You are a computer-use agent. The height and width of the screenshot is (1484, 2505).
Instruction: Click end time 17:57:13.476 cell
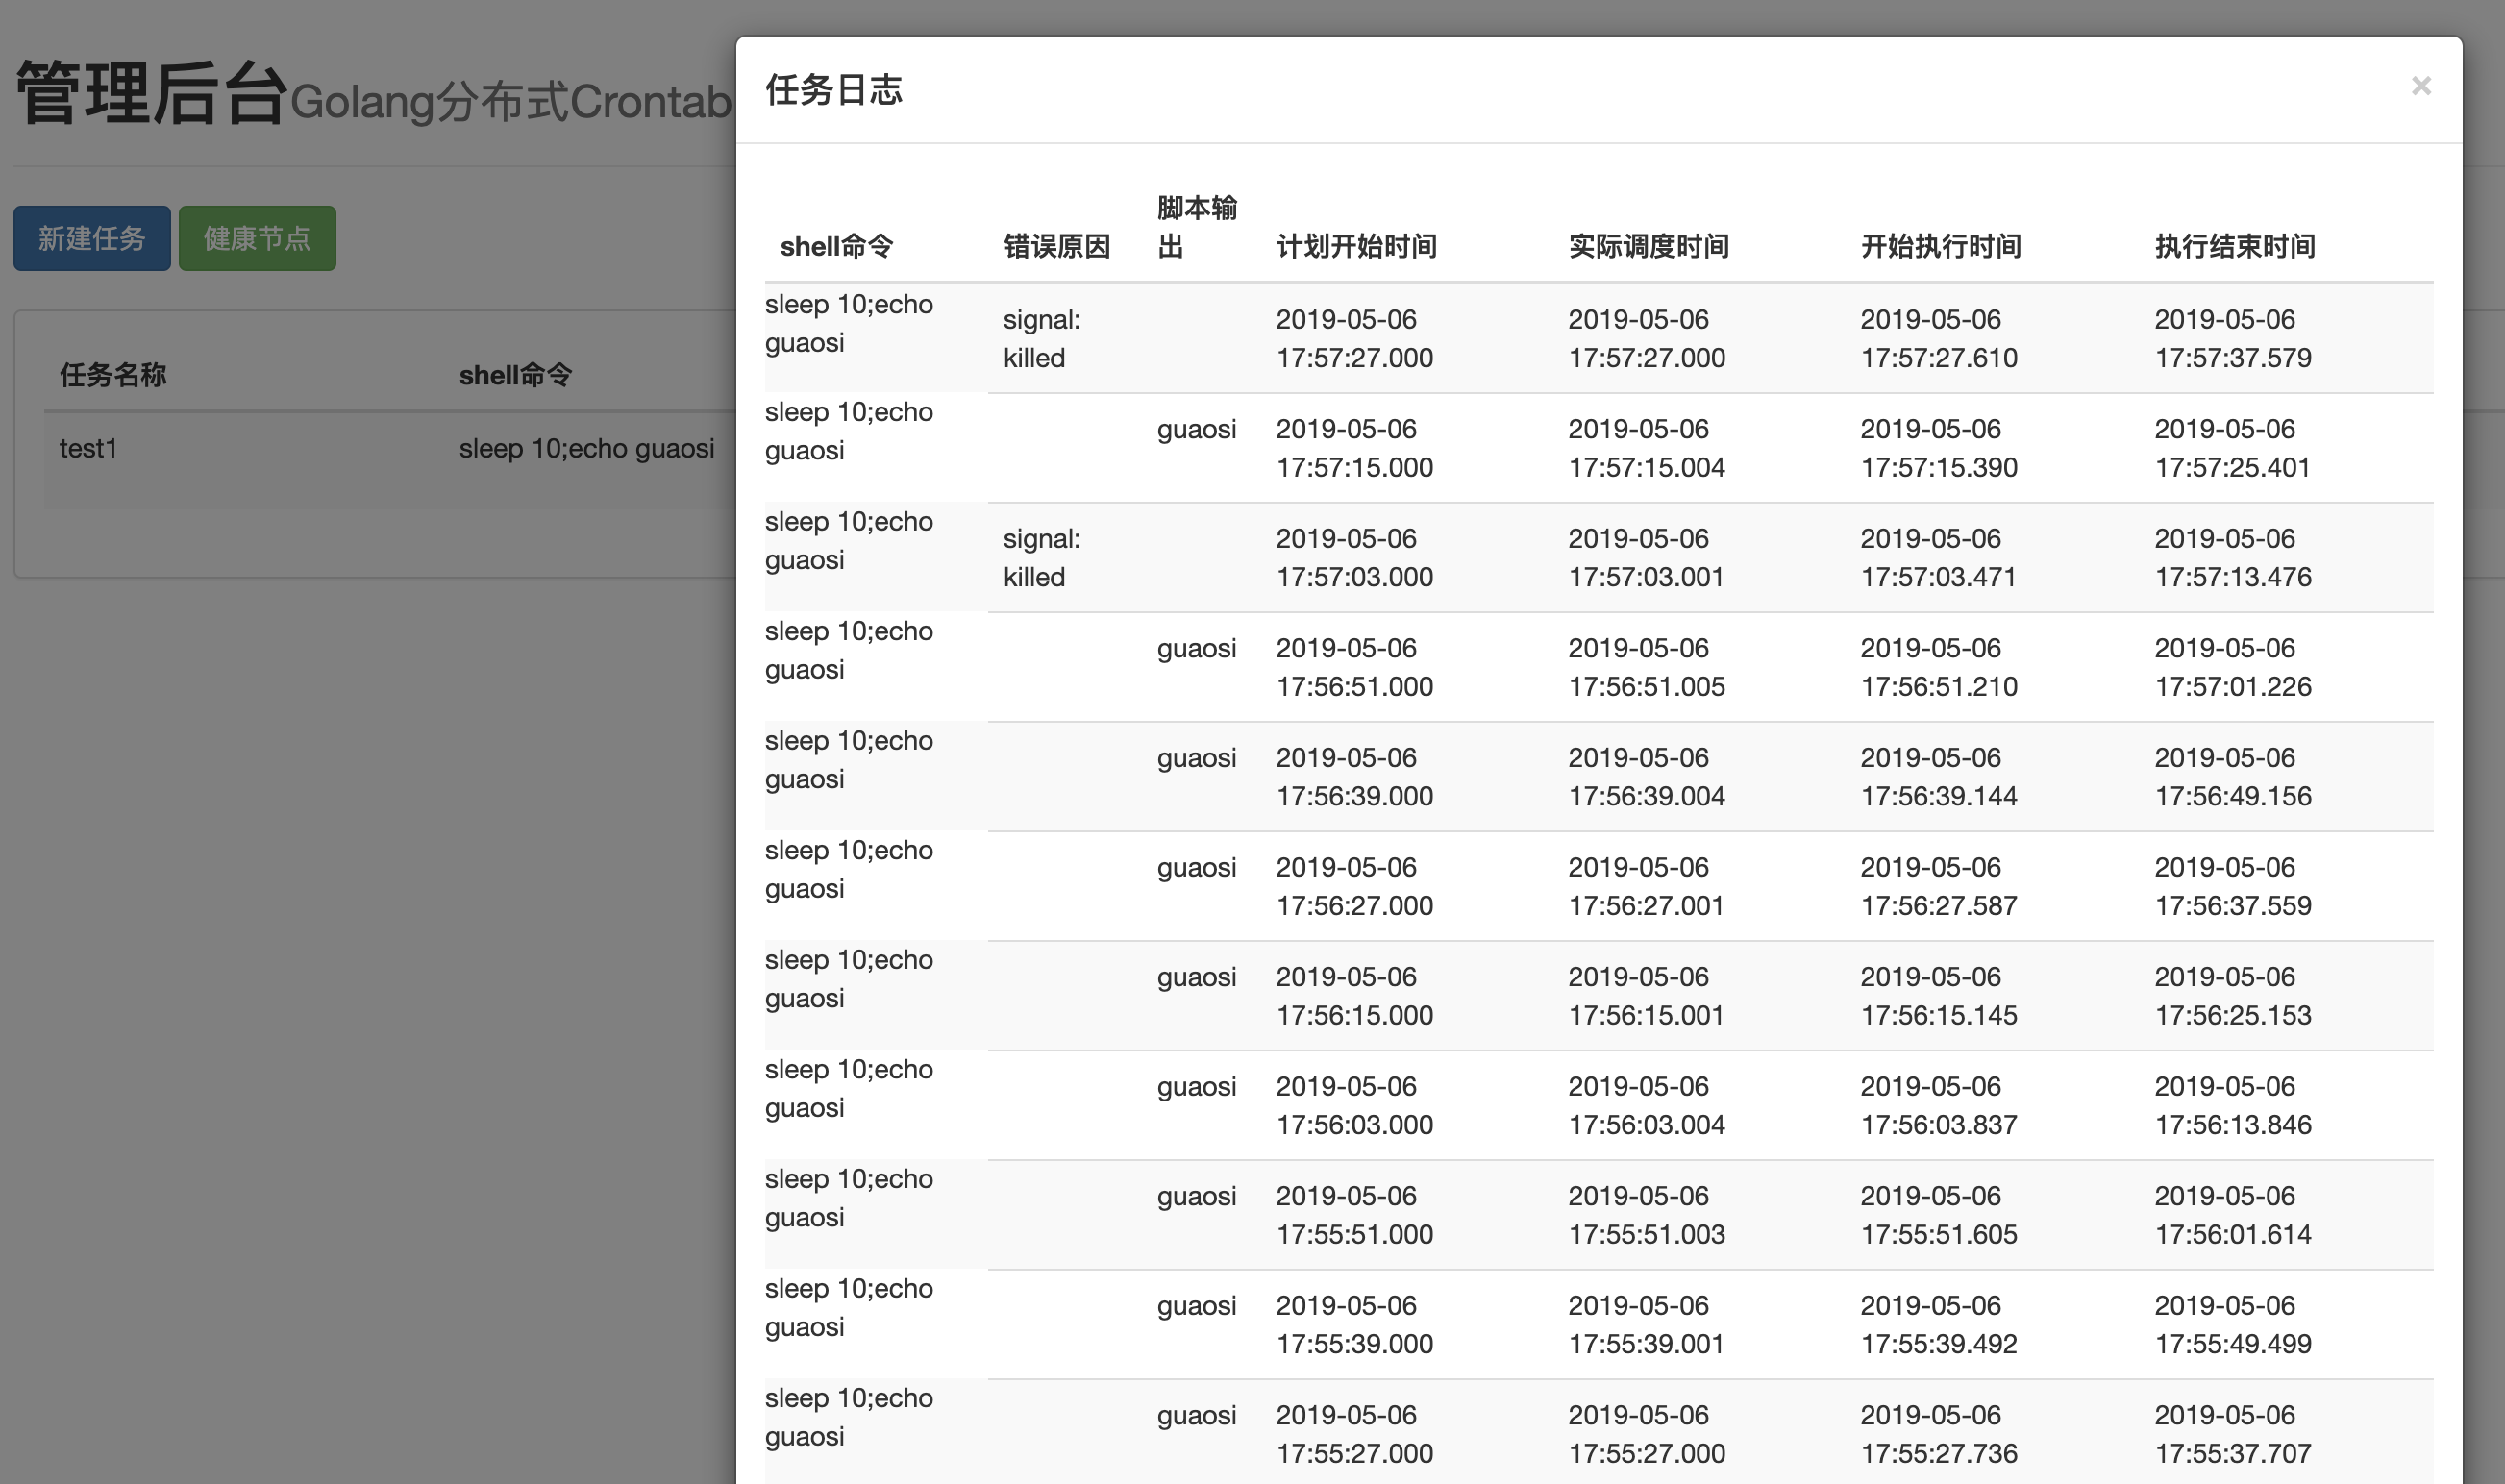coord(2232,557)
